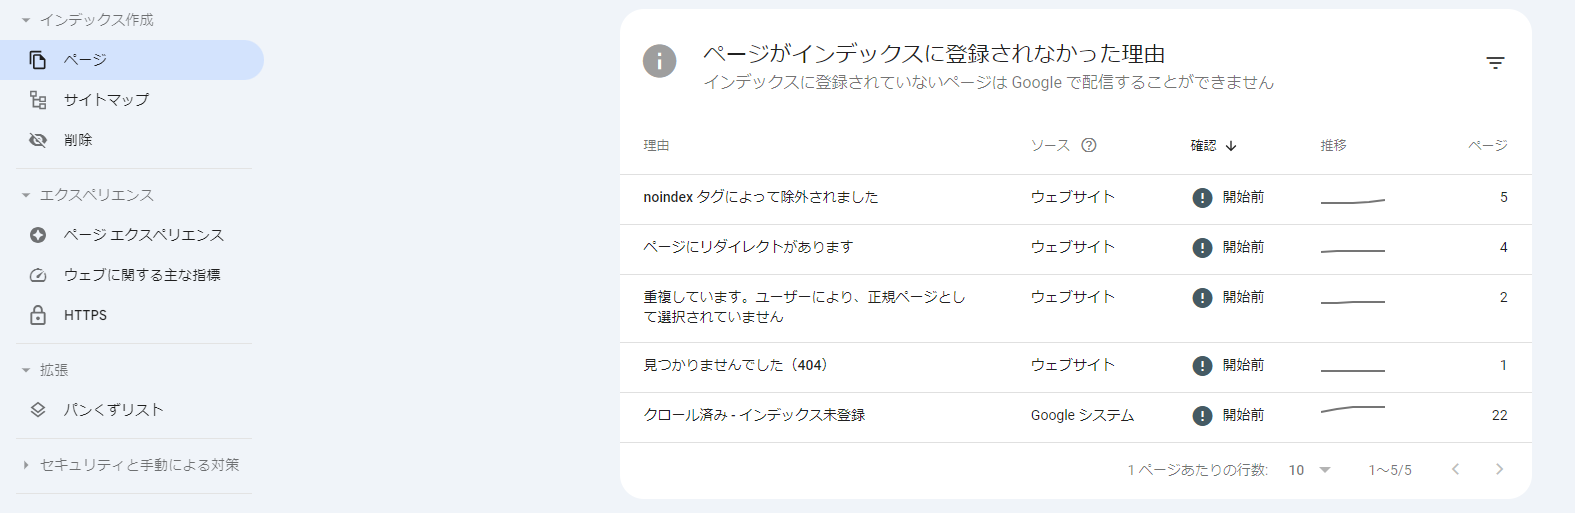Expand セキュリティと手動による対策 section
Screen dimensions: 1575x513
[x=26, y=465]
